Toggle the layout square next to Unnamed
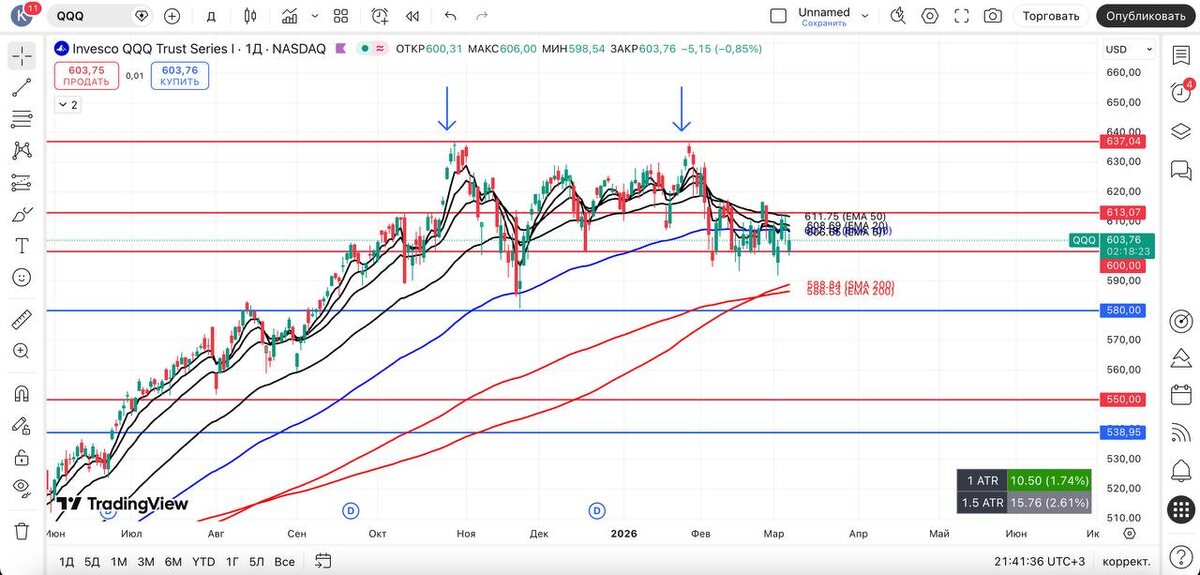 [778, 16]
